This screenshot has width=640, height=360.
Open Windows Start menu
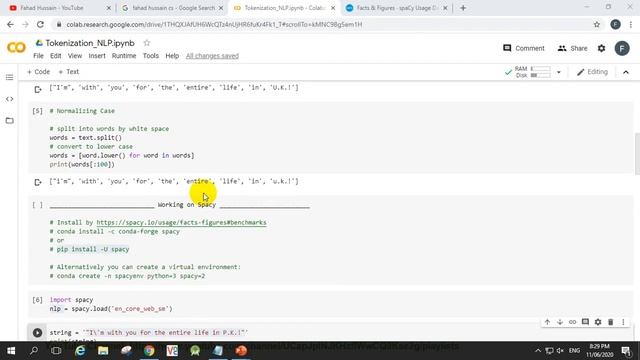[11, 351]
